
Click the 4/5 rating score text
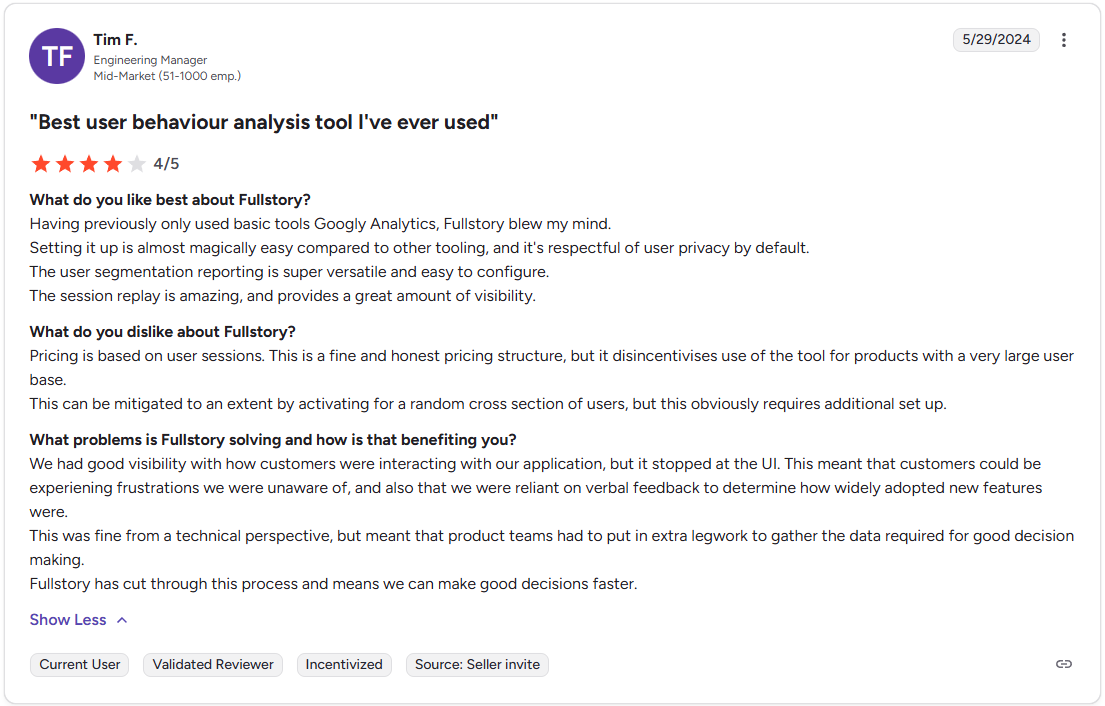coord(166,164)
